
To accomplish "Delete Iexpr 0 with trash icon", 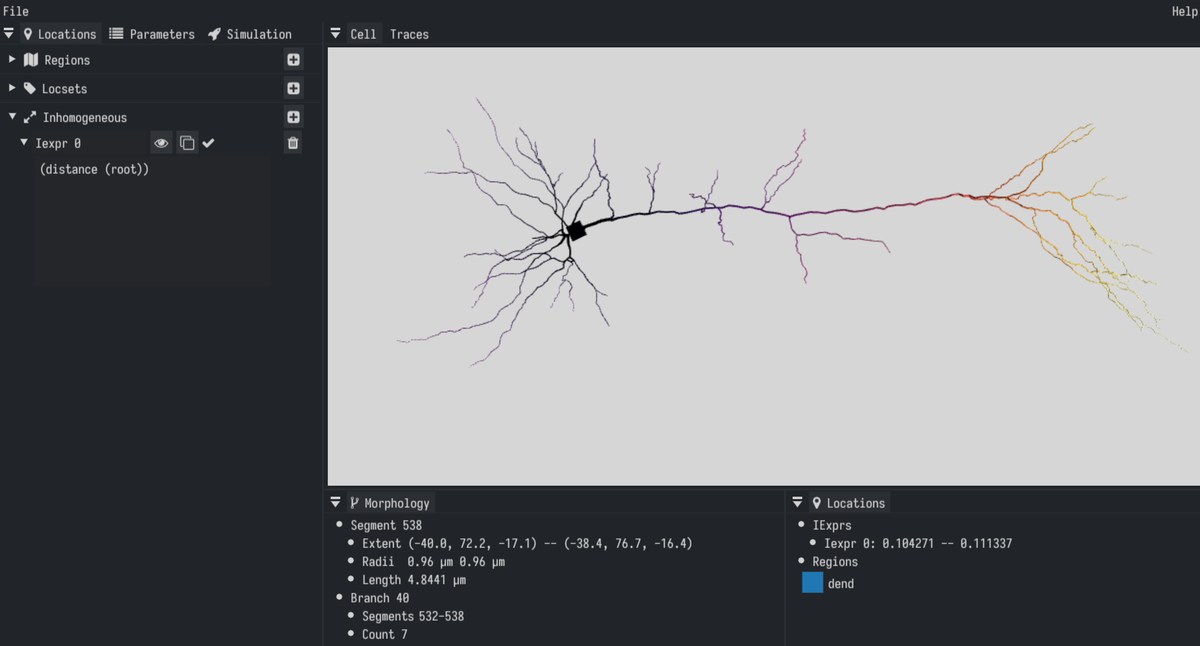I will tap(293, 143).
